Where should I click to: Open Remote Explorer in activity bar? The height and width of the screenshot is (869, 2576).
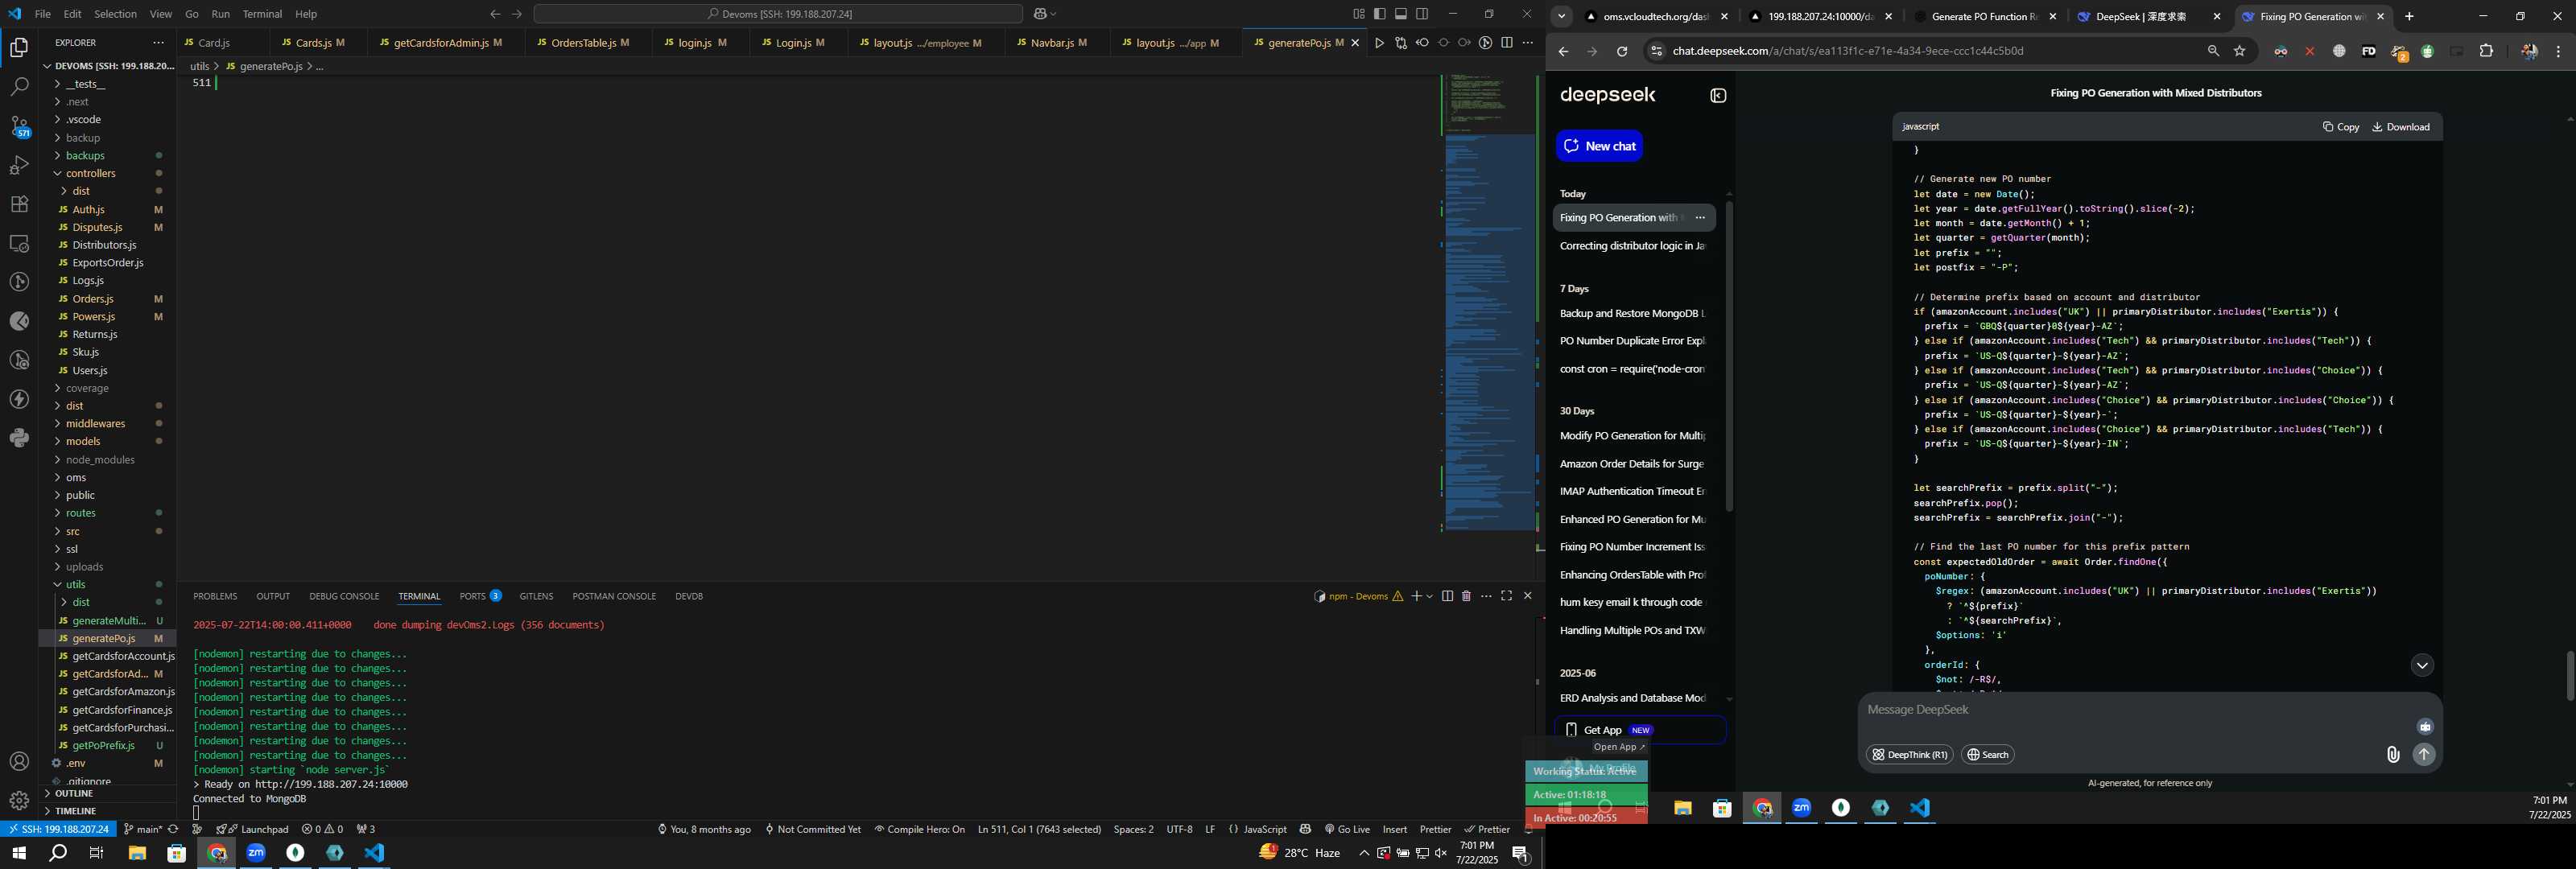[19, 243]
